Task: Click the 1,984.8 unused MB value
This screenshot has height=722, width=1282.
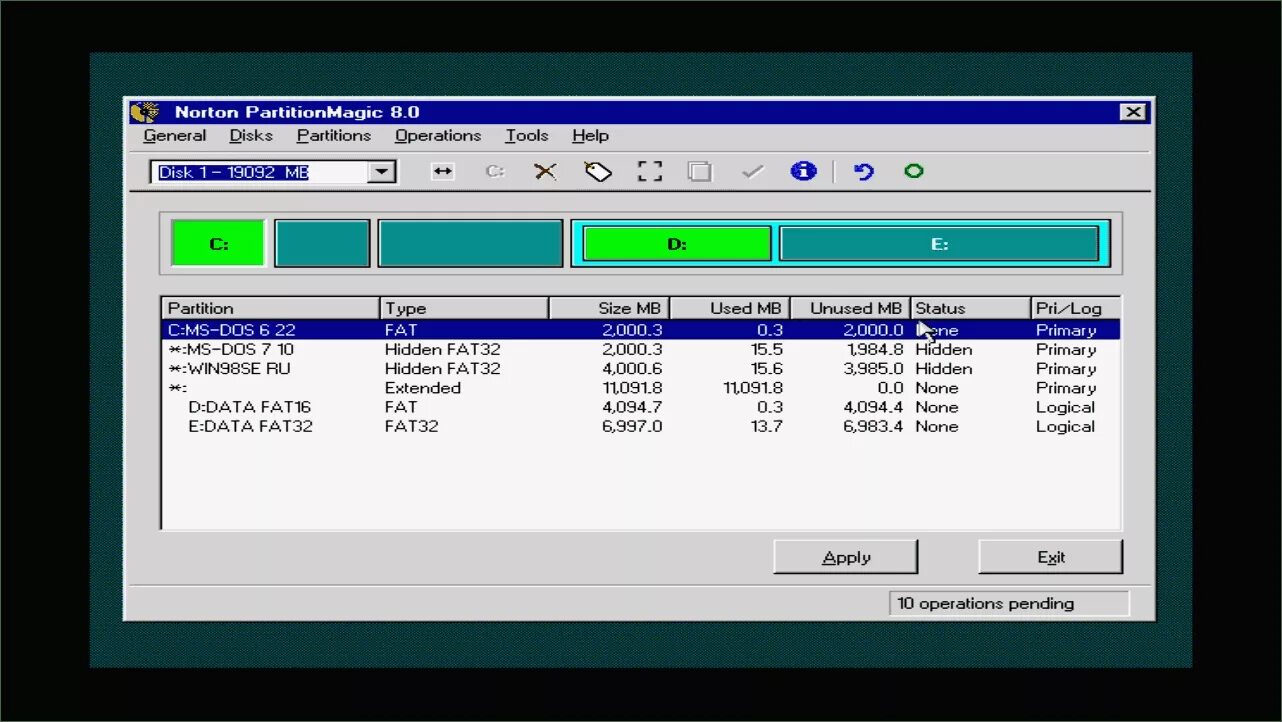Action: [875, 350]
